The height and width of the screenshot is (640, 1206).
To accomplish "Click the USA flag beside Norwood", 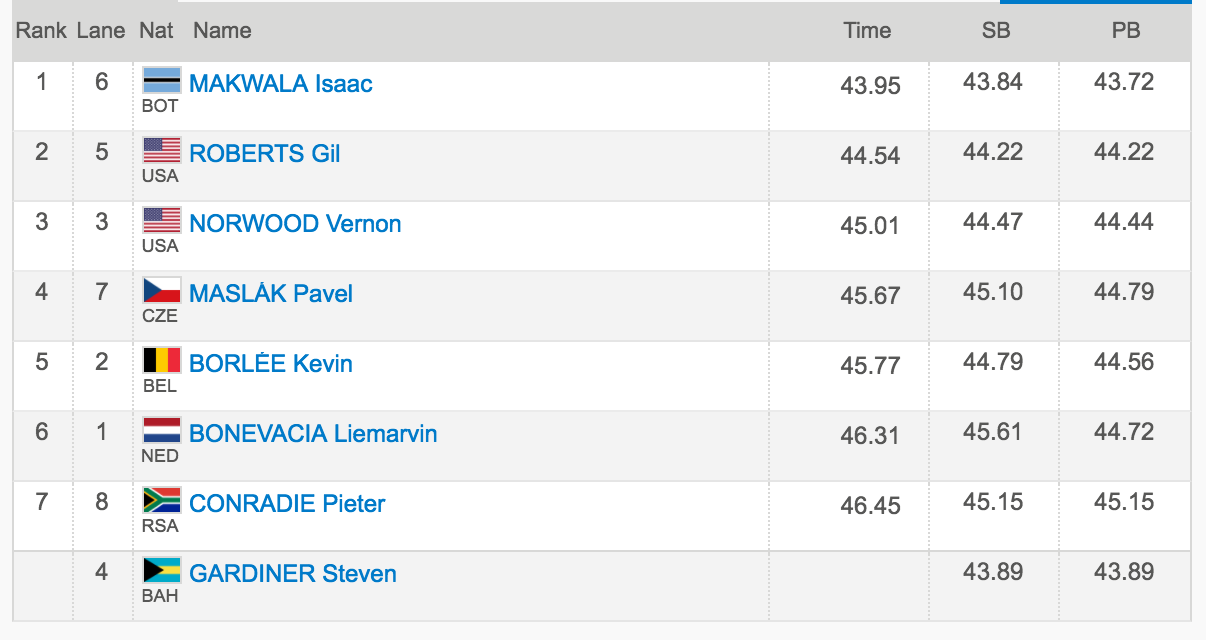I will click(x=162, y=220).
